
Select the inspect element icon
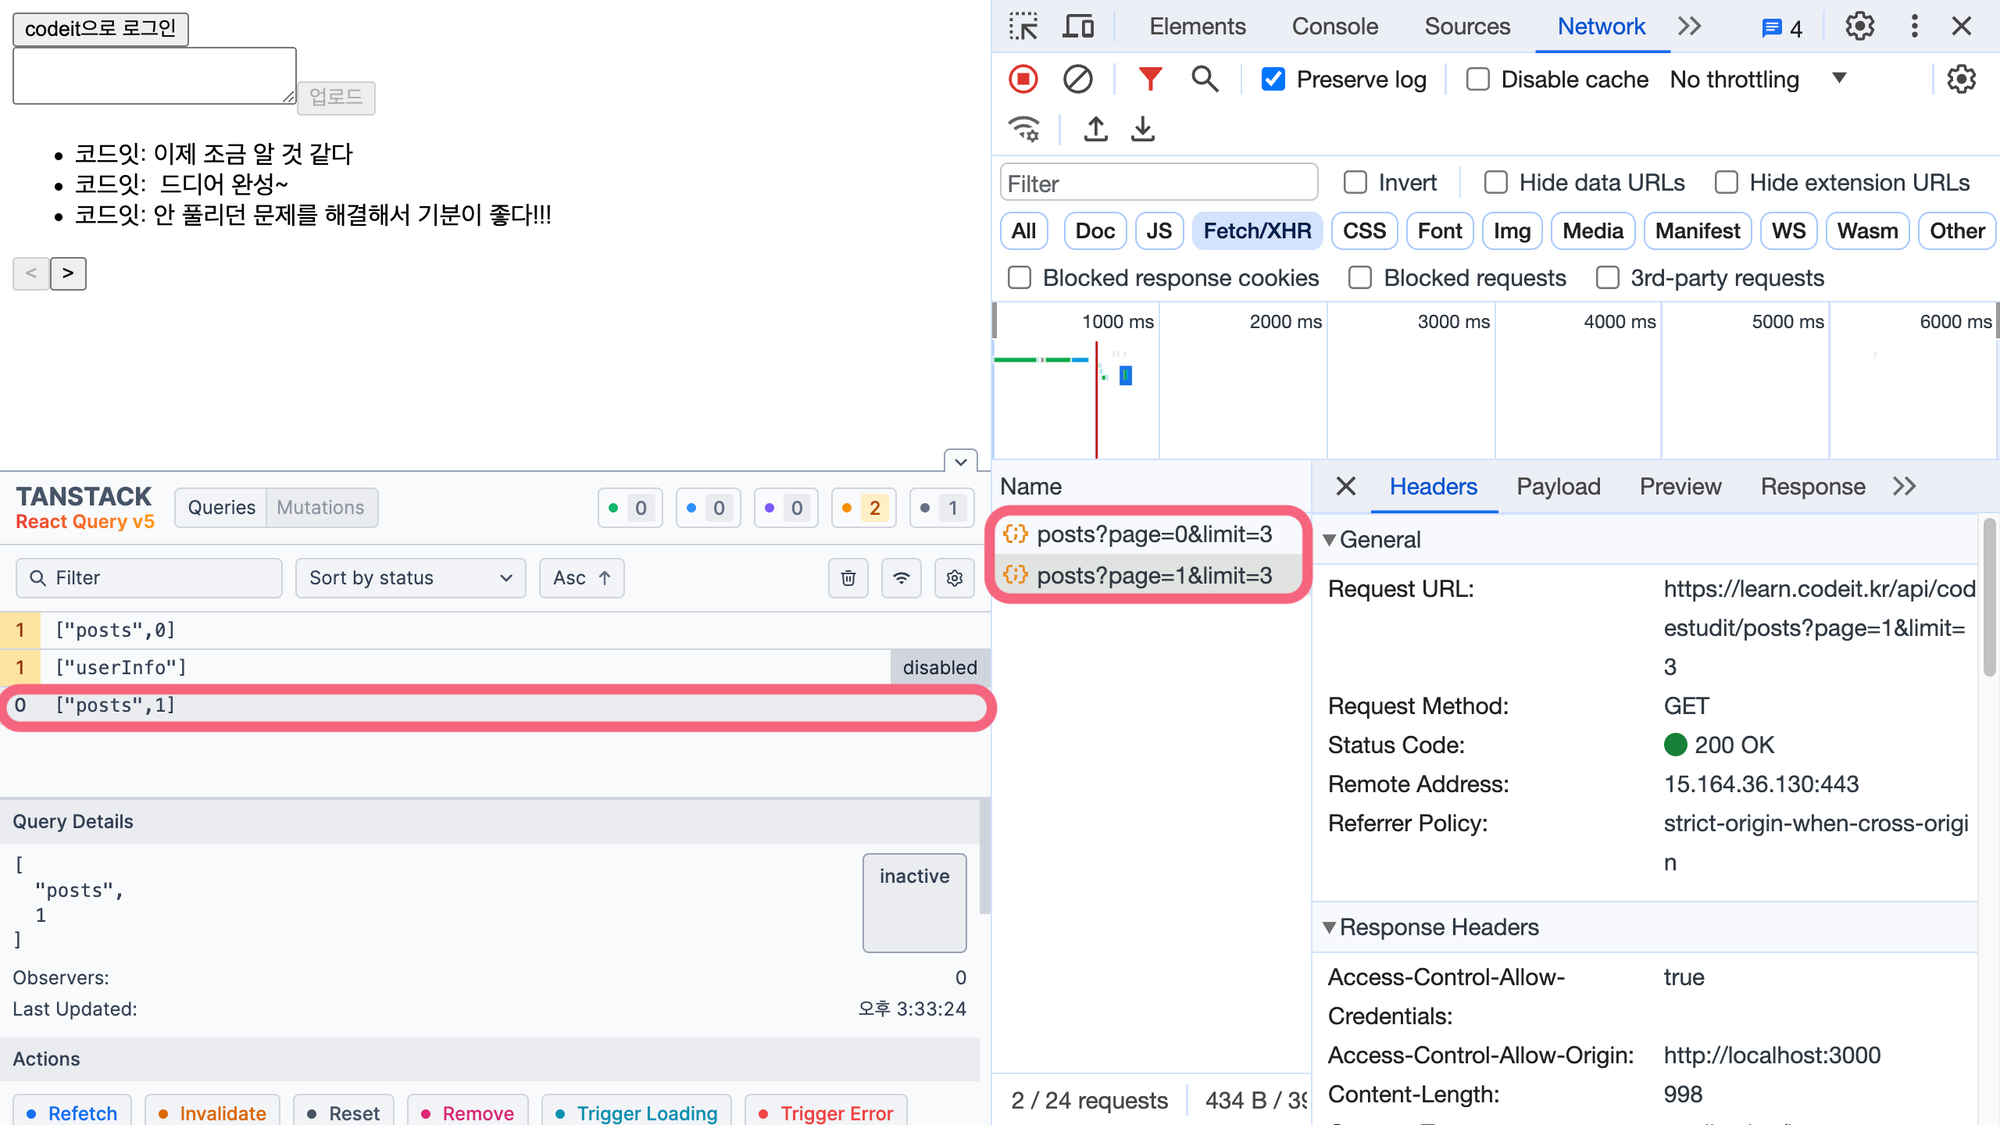coord(1023,26)
